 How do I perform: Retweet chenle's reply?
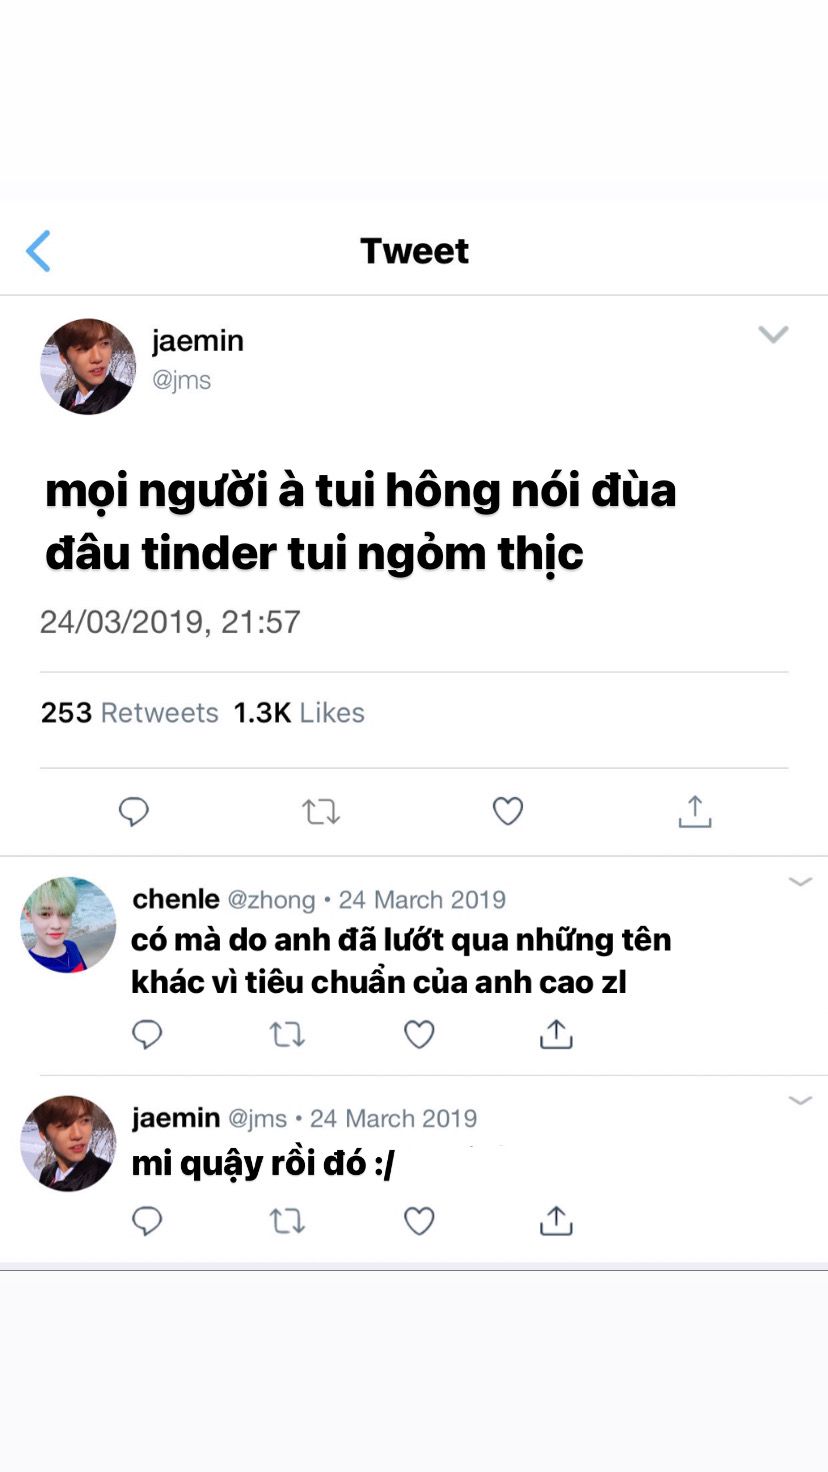click(287, 1034)
